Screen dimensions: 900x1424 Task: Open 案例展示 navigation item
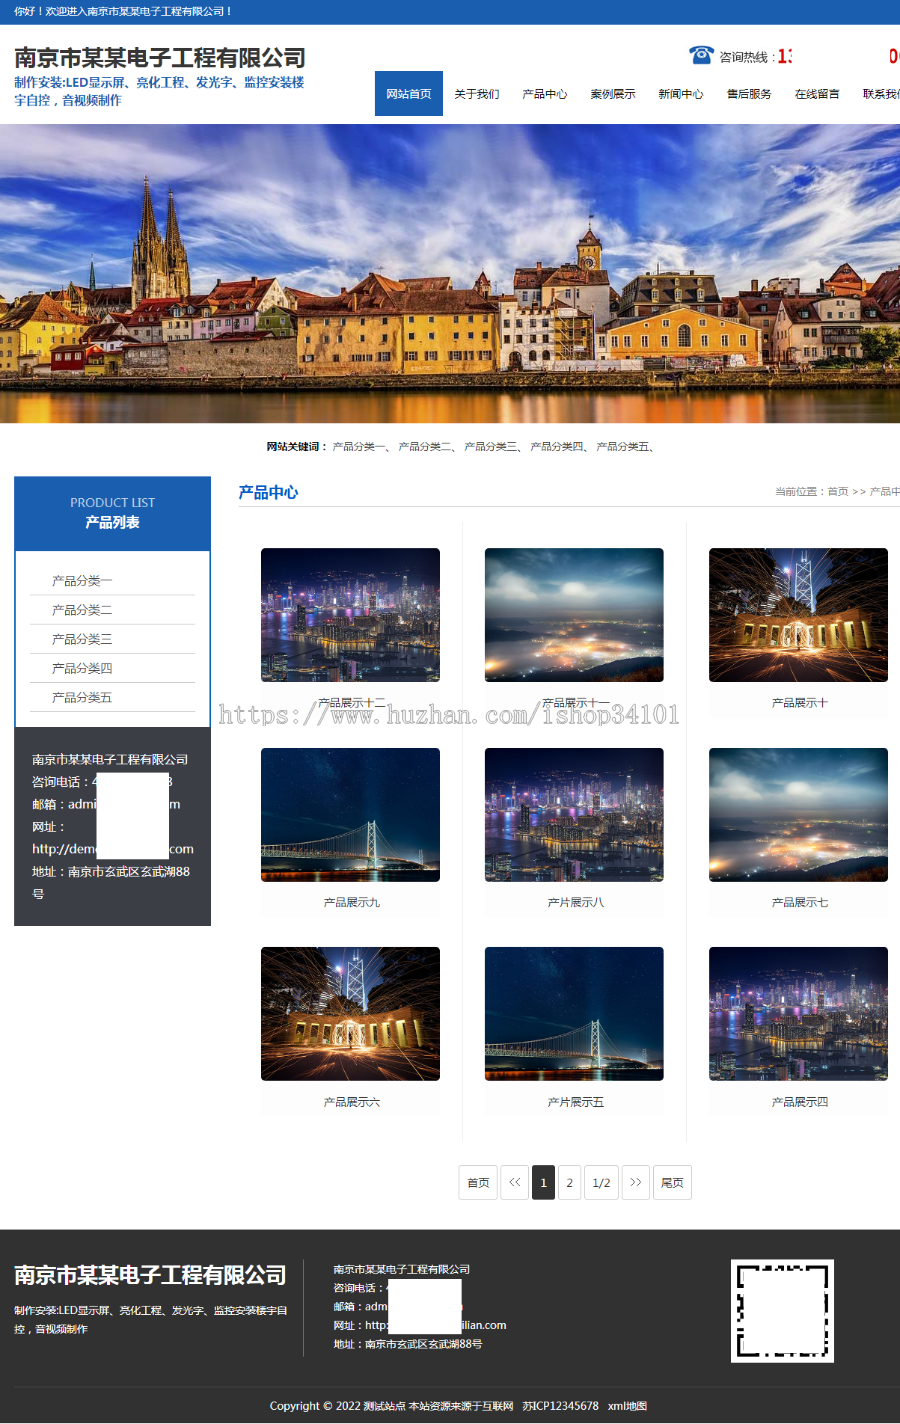tap(613, 94)
